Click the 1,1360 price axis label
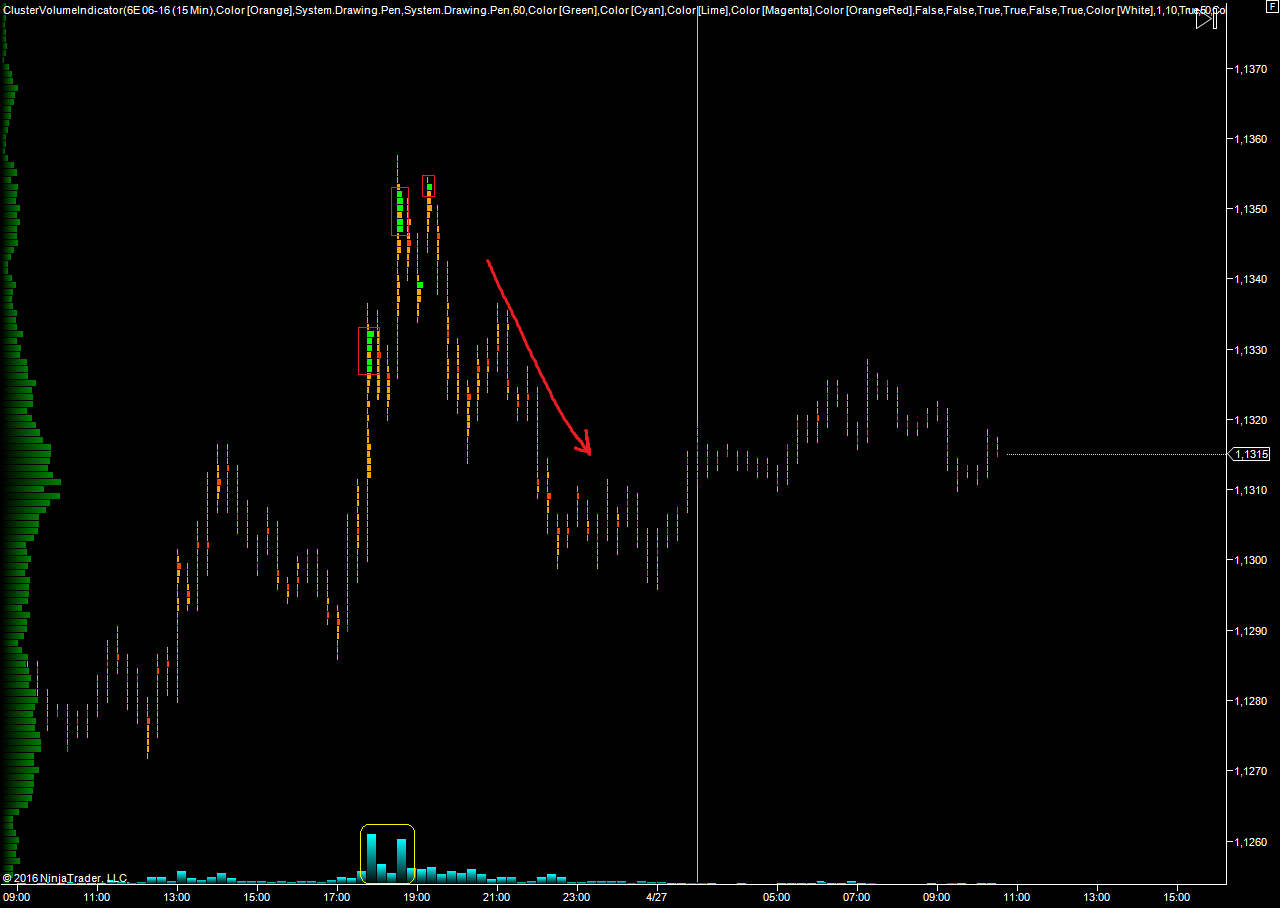Screen dimensions: 1280x908 (x=1250, y=139)
